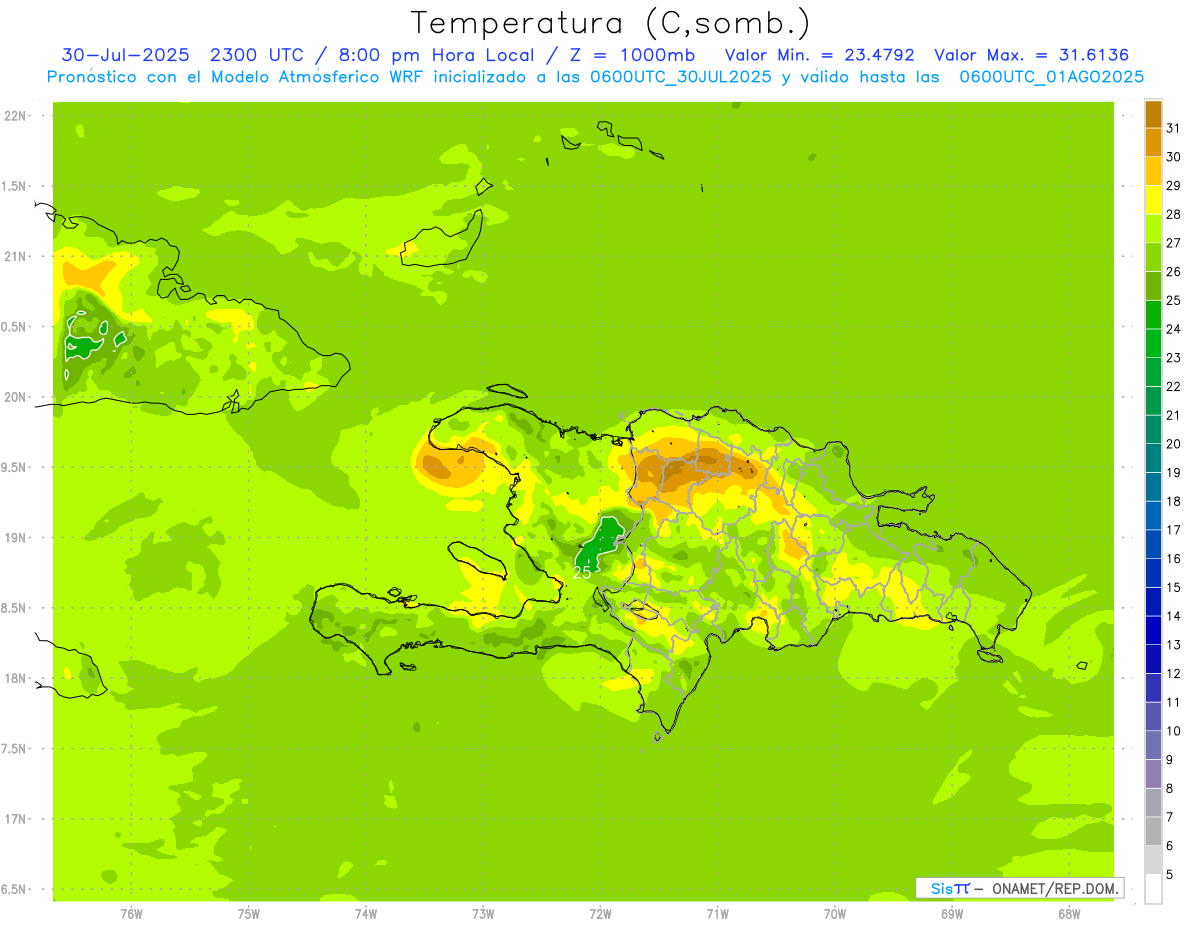Click the legend tick value "8"
The height and width of the screenshot is (927, 1200).
pos(1170,788)
